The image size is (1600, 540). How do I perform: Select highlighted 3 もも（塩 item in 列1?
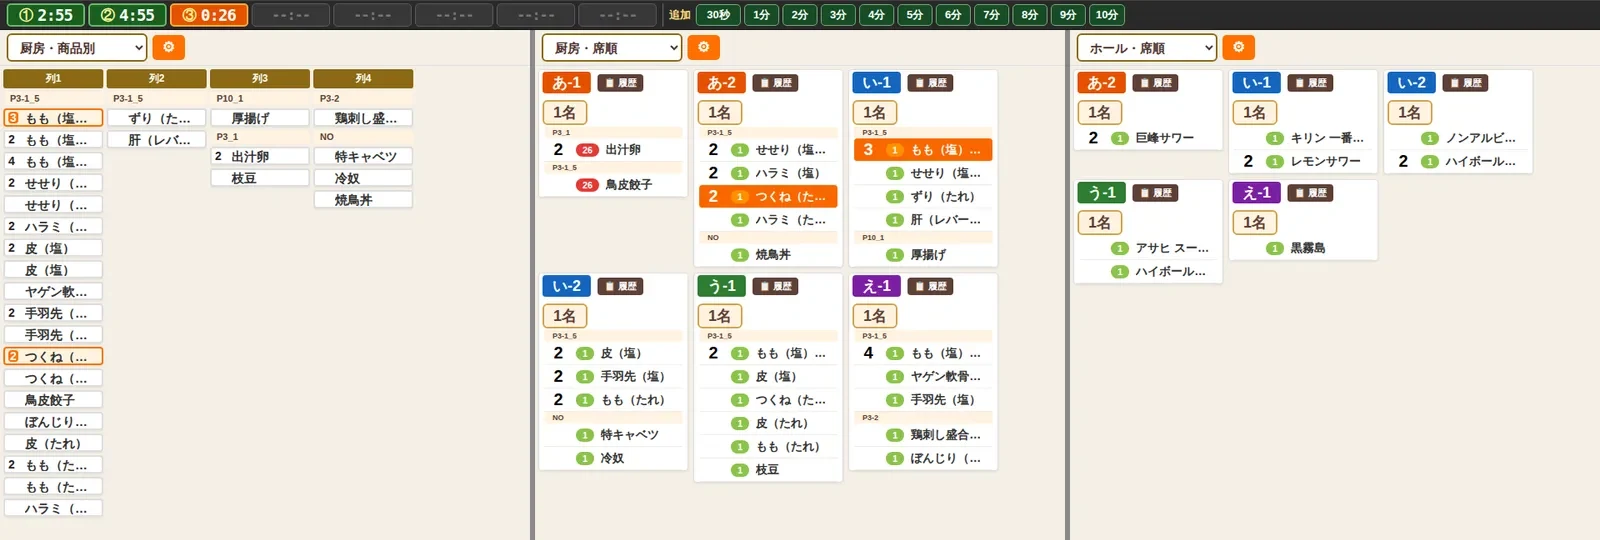coord(53,118)
